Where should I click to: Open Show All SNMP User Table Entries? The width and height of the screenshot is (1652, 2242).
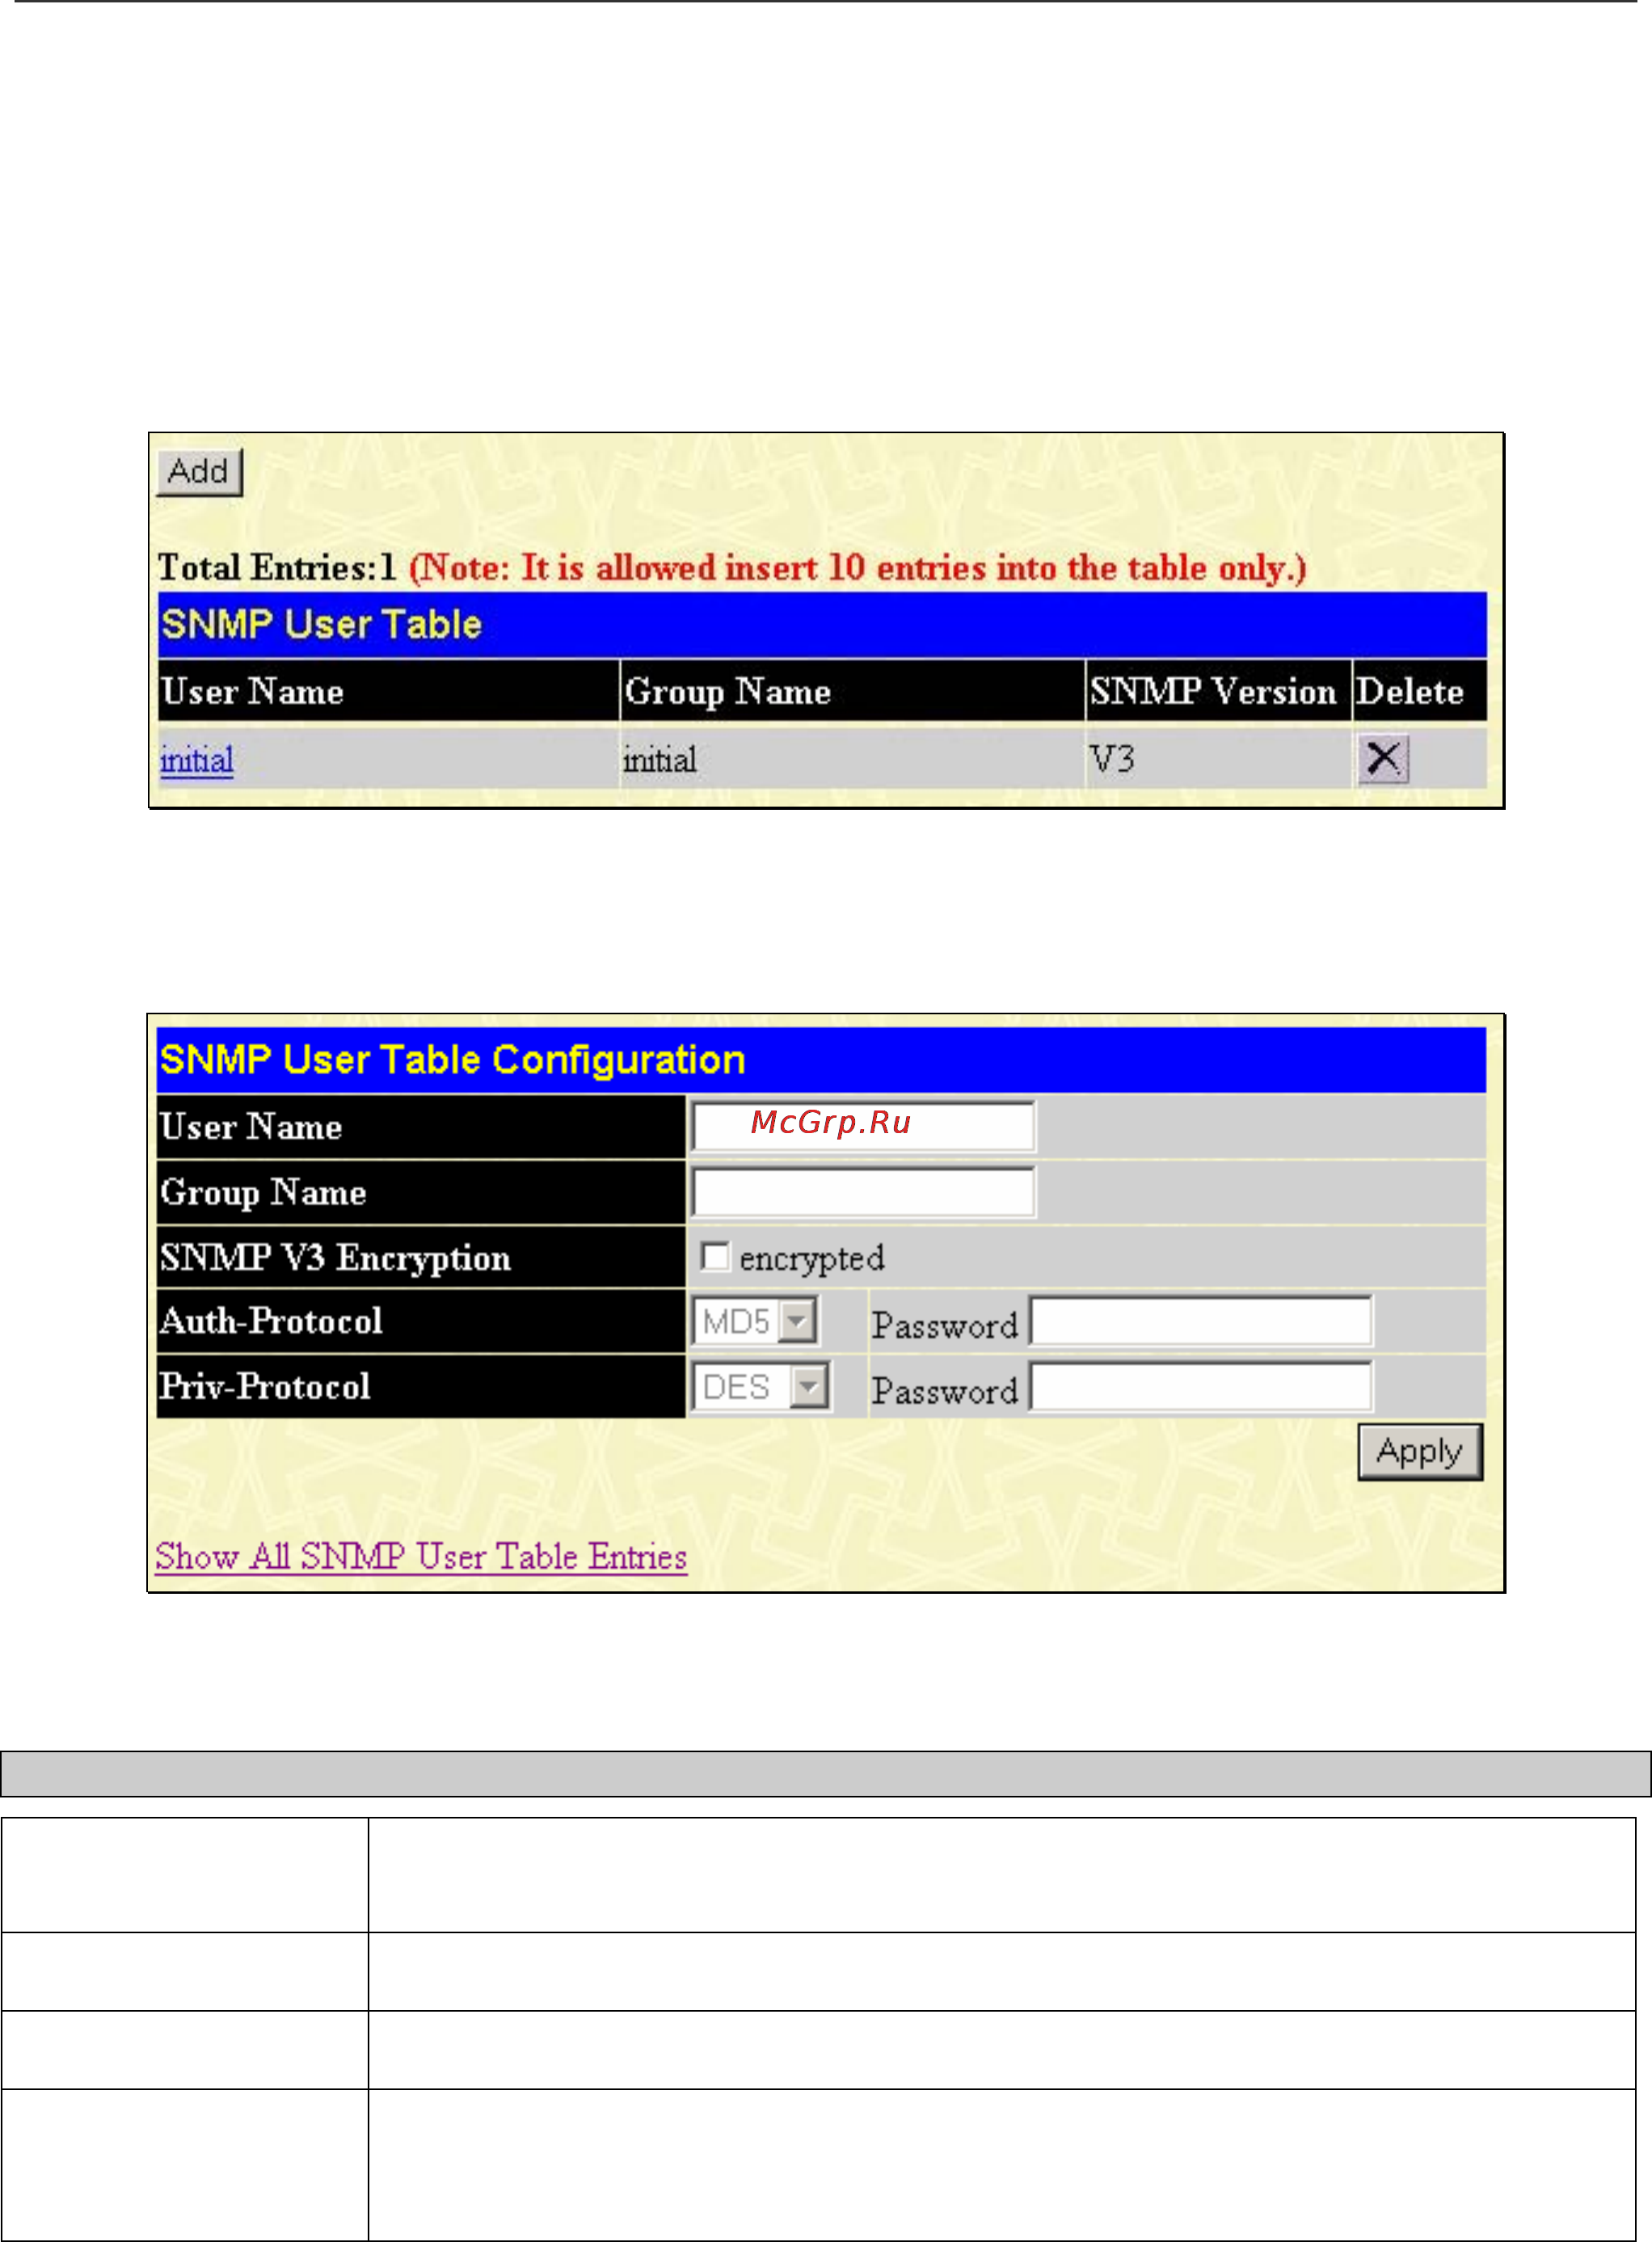[x=421, y=1557]
